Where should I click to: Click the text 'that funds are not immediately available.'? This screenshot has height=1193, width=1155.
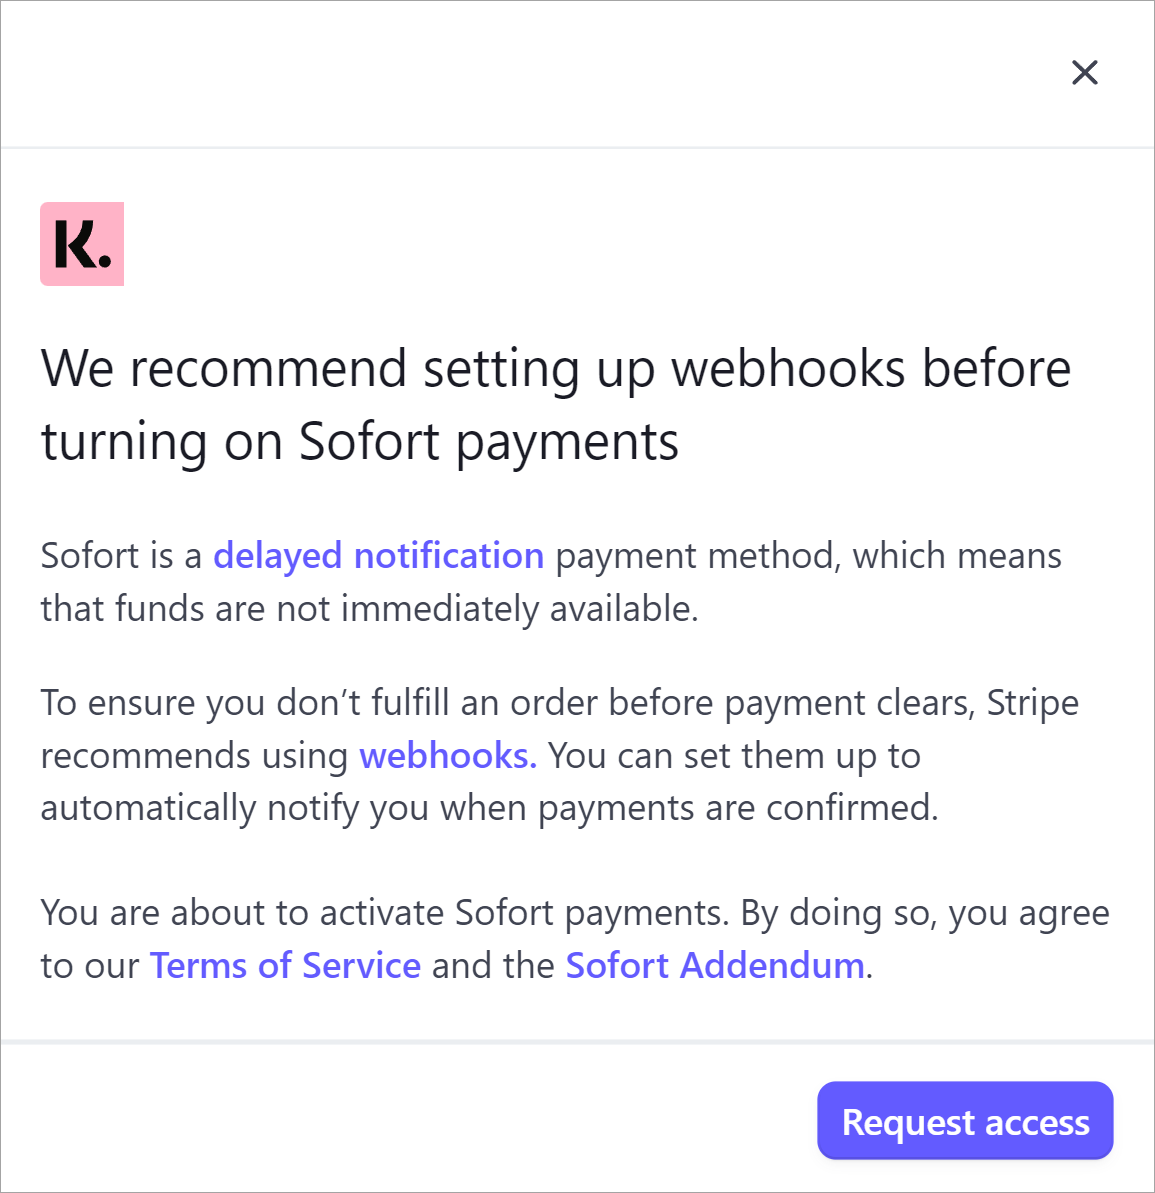370,609
